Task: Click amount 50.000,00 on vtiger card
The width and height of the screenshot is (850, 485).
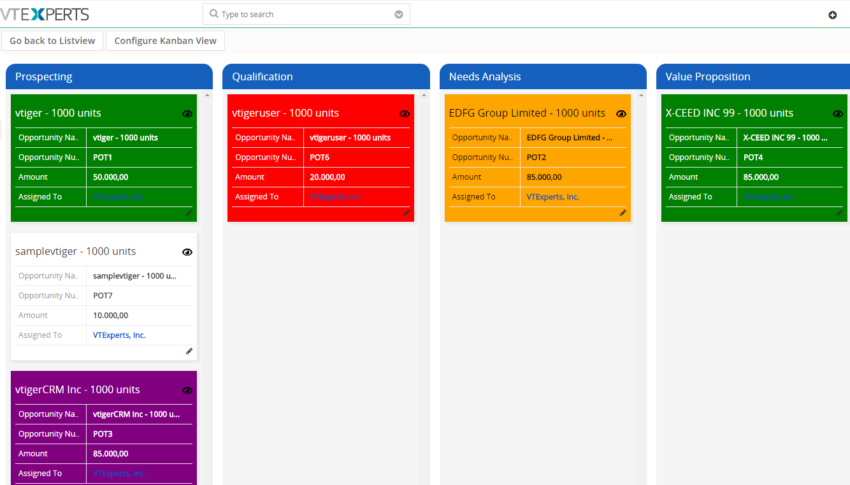Action: 111,177
